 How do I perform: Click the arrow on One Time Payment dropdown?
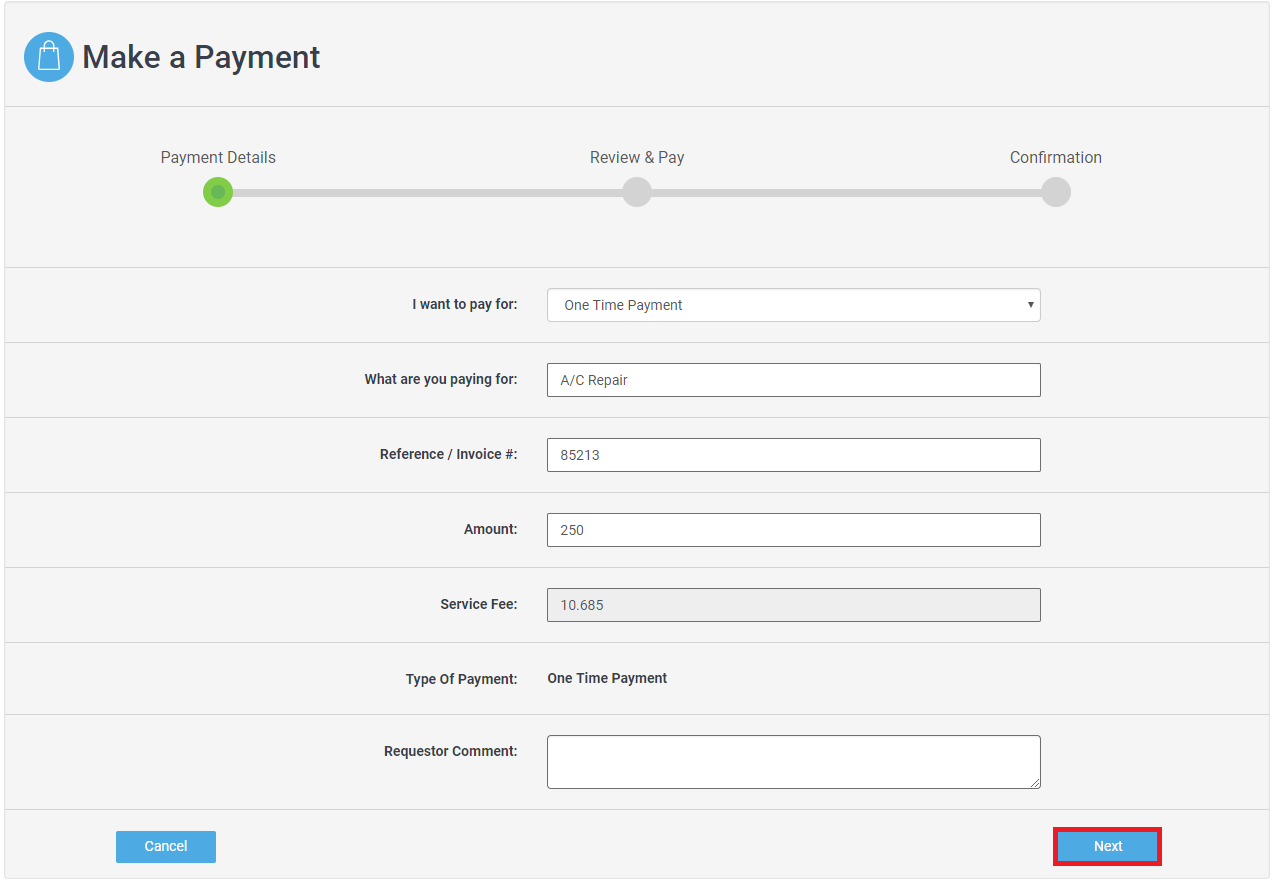(1030, 305)
